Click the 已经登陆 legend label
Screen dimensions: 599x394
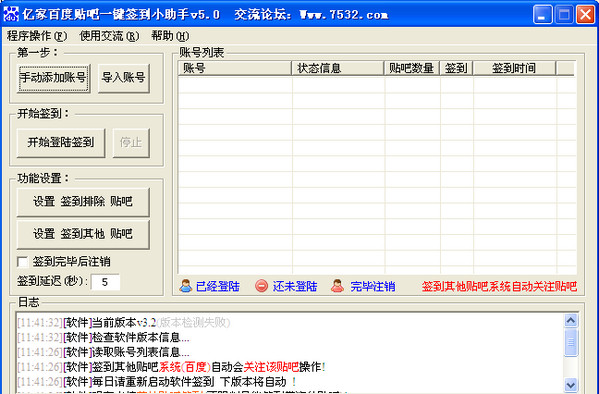[218, 286]
